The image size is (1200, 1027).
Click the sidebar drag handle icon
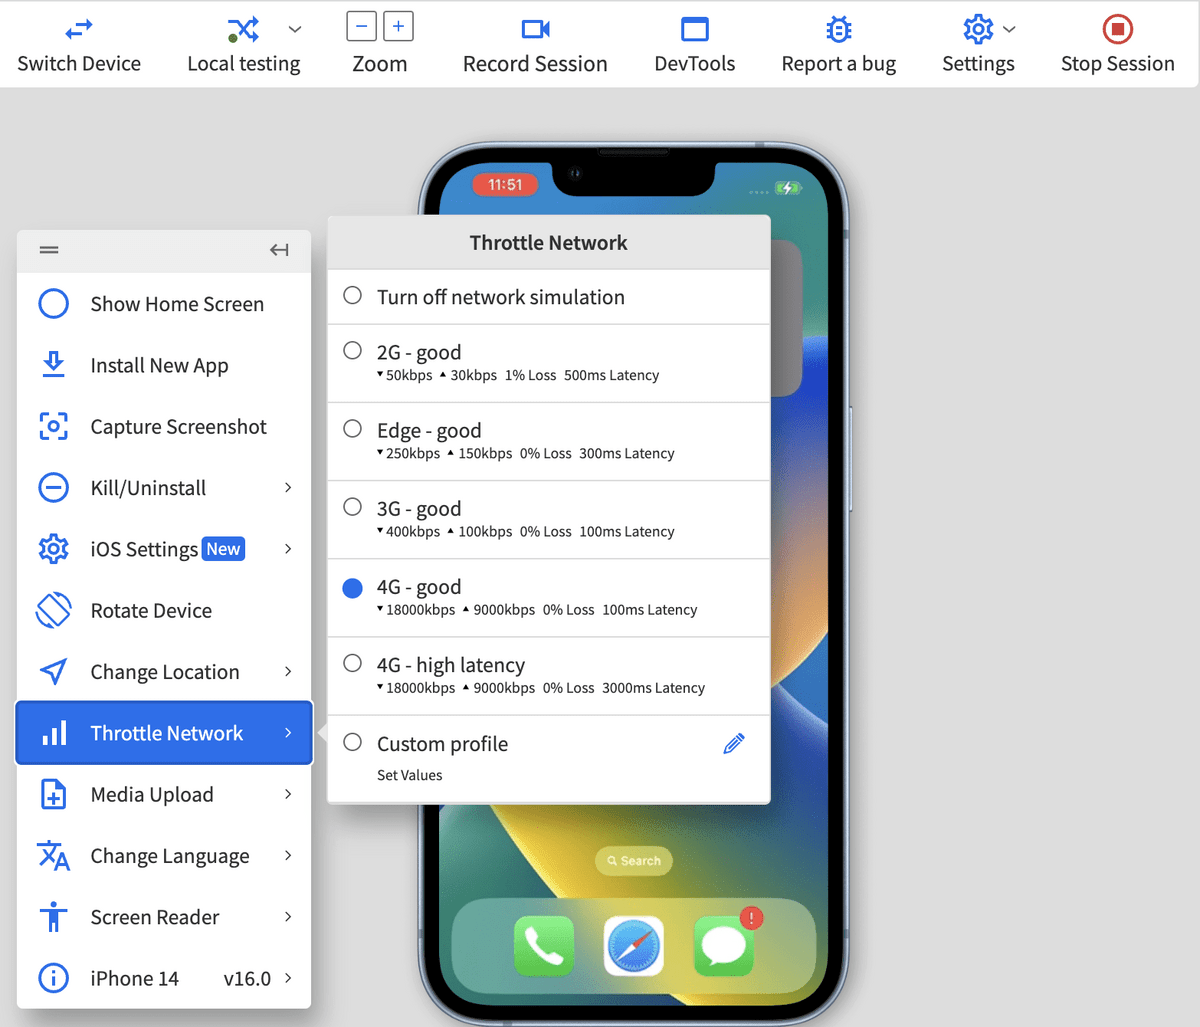pos(49,250)
